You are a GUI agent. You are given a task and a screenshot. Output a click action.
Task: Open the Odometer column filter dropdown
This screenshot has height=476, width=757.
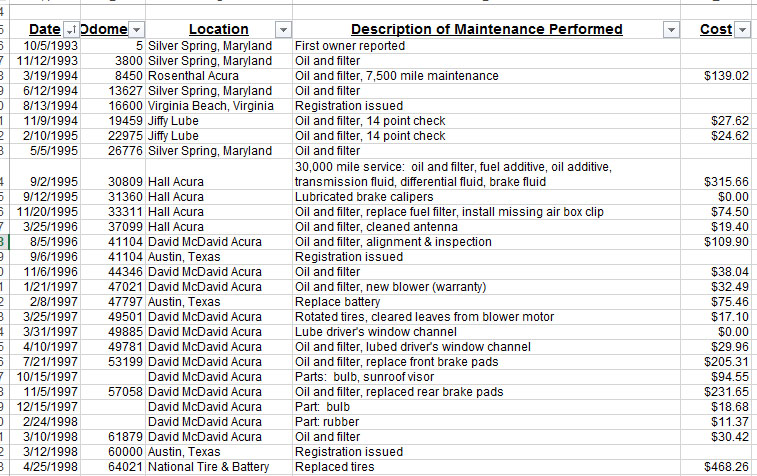[x=137, y=30]
